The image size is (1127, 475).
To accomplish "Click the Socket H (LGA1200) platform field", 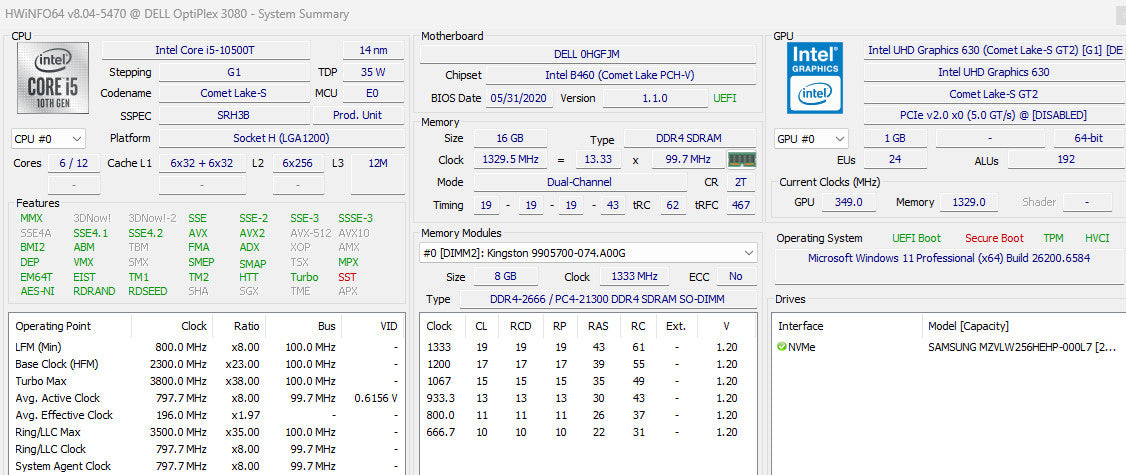I will click(281, 138).
